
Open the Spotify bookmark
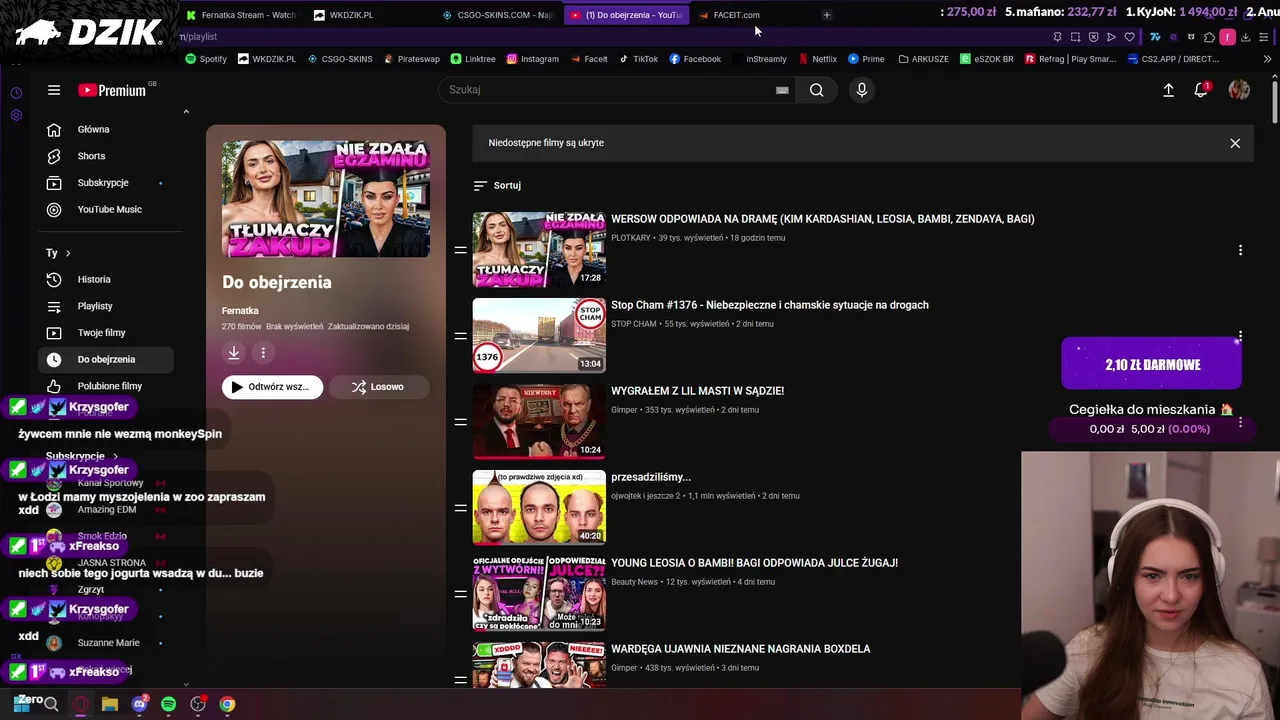206,59
